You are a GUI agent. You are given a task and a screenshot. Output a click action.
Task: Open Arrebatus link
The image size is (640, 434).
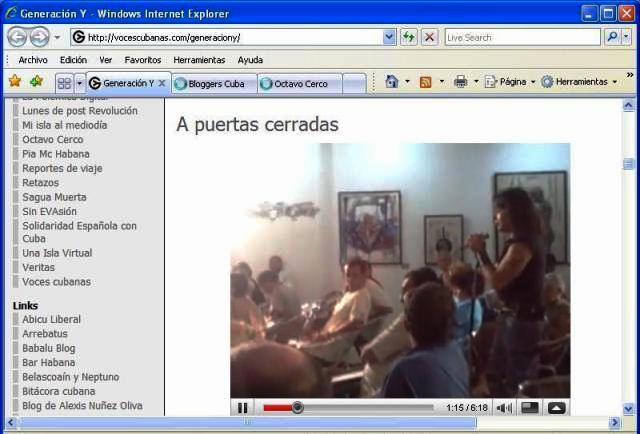45,334
